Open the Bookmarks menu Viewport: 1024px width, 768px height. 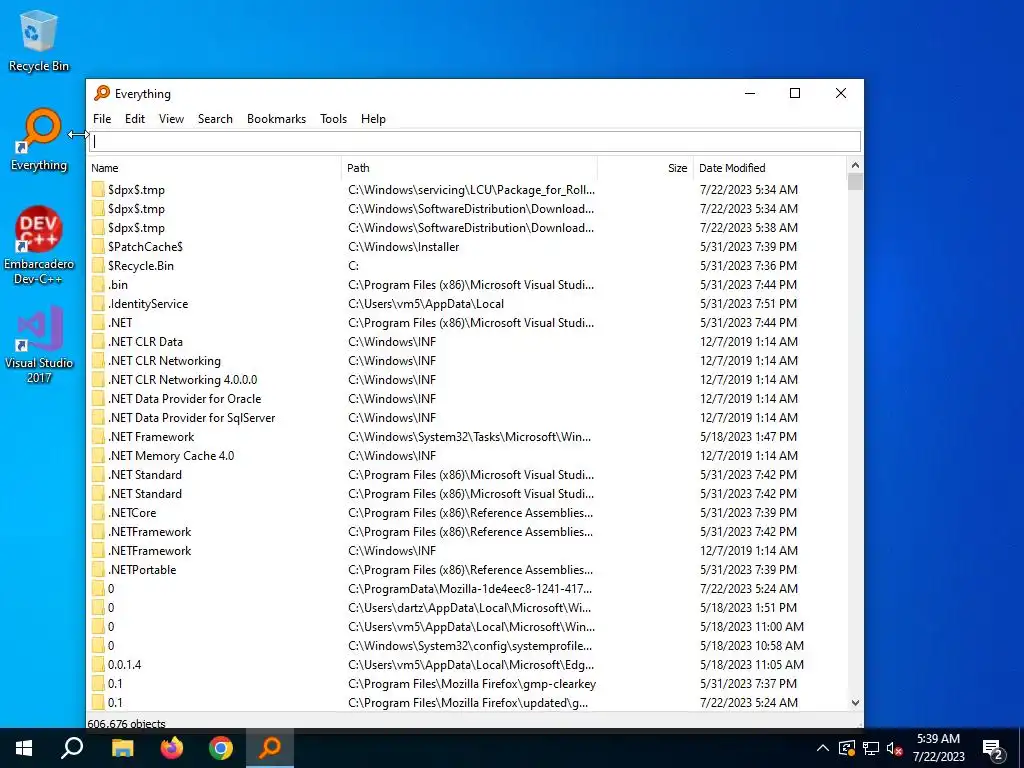(276, 119)
